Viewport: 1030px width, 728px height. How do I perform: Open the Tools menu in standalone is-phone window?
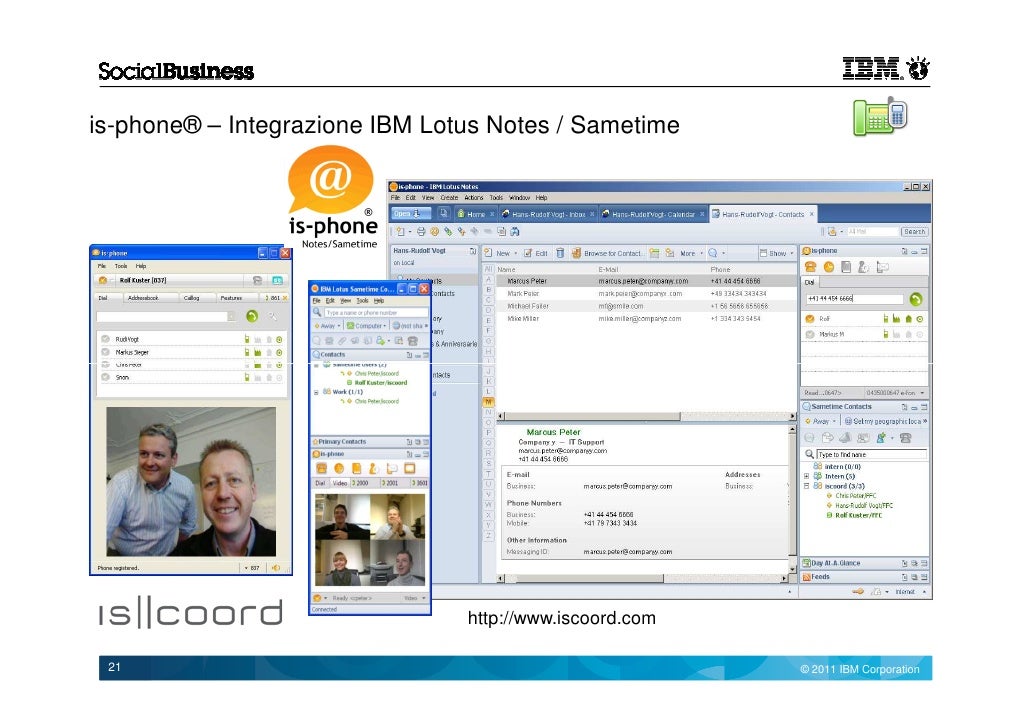click(121, 266)
